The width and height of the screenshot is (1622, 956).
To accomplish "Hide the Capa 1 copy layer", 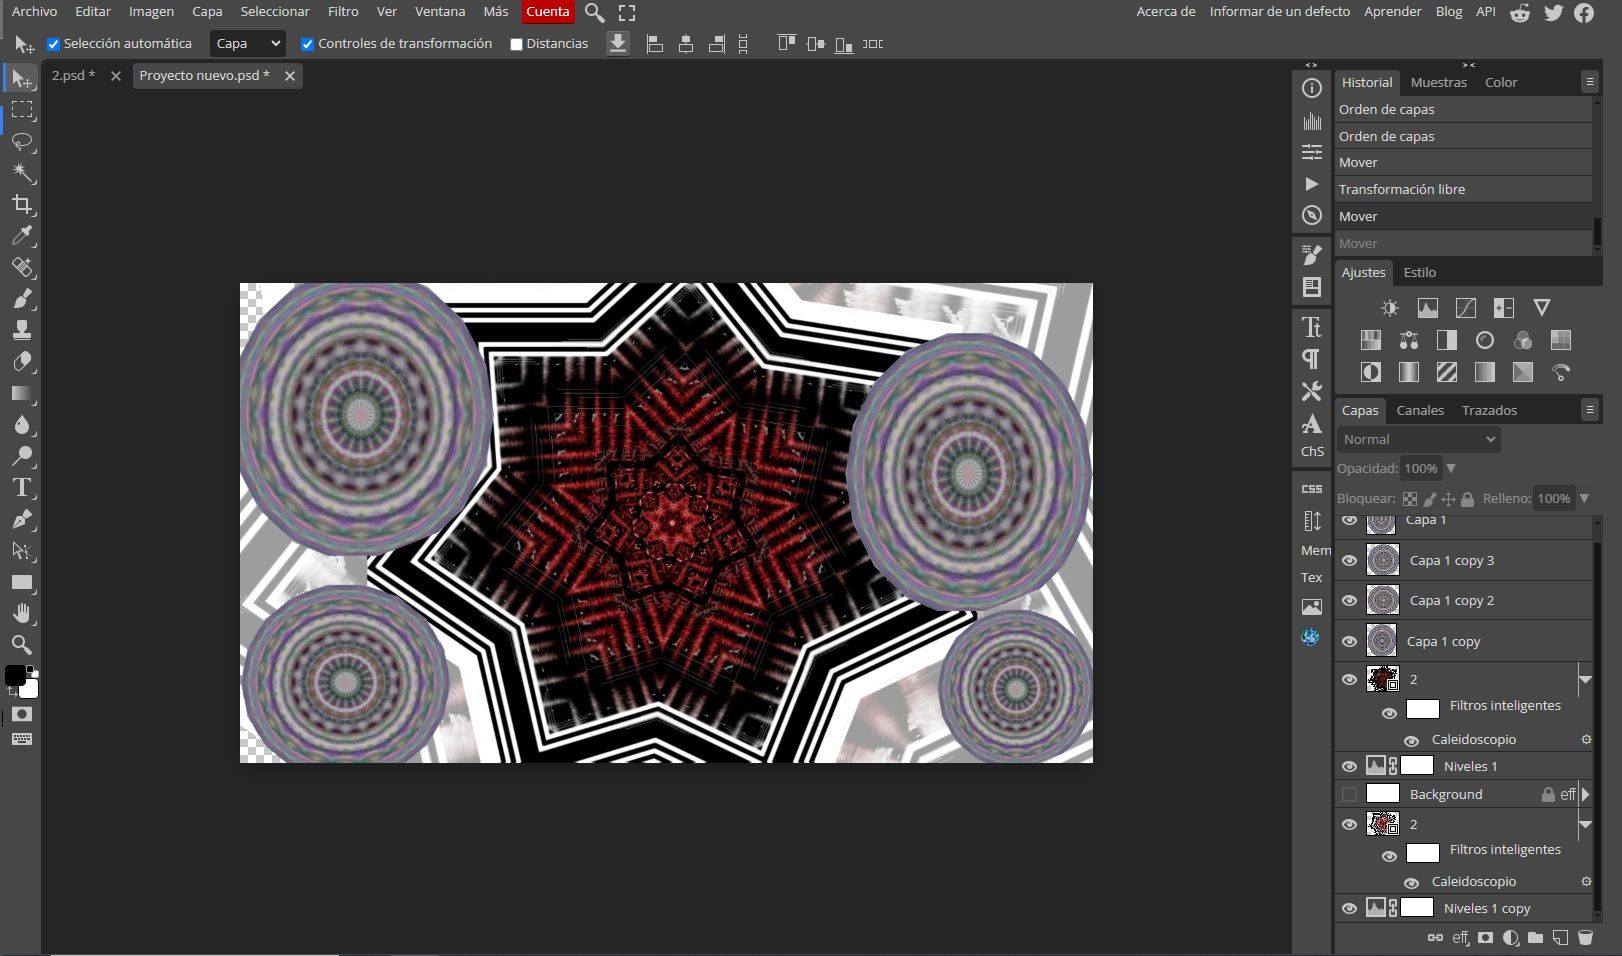I will [x=1349, y=641].
